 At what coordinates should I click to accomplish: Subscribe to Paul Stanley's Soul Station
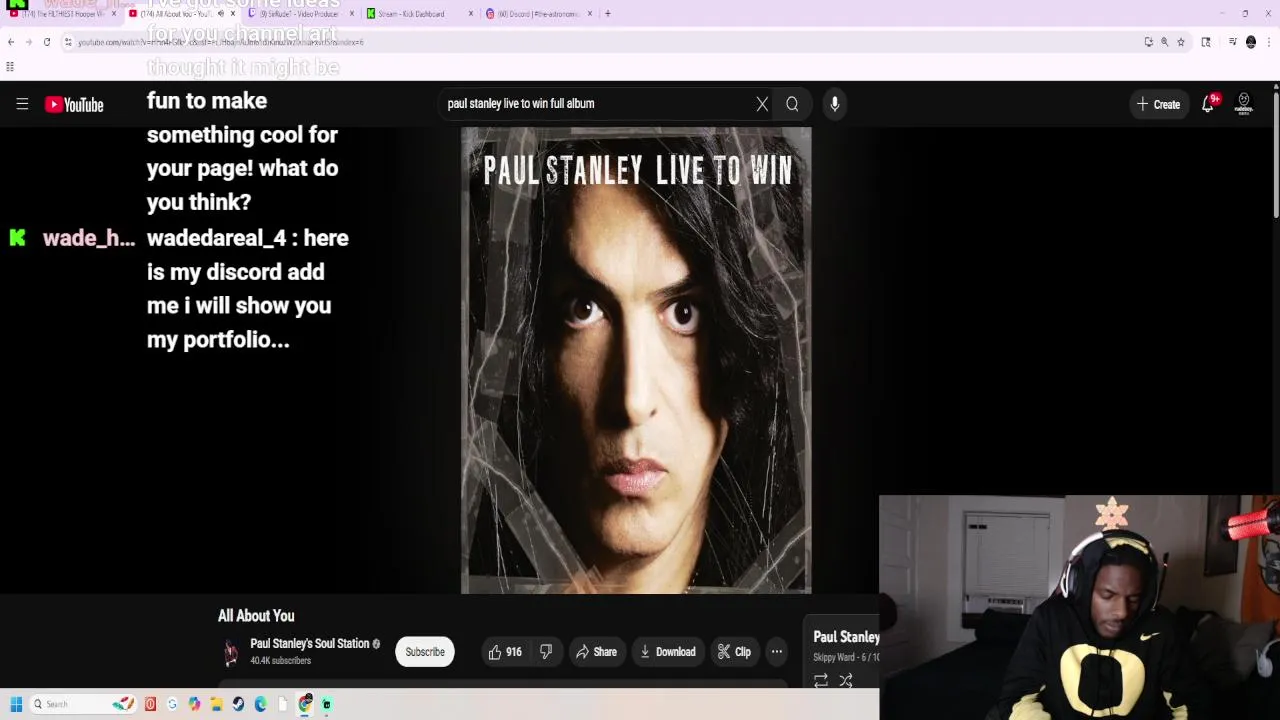click(425, 652)
